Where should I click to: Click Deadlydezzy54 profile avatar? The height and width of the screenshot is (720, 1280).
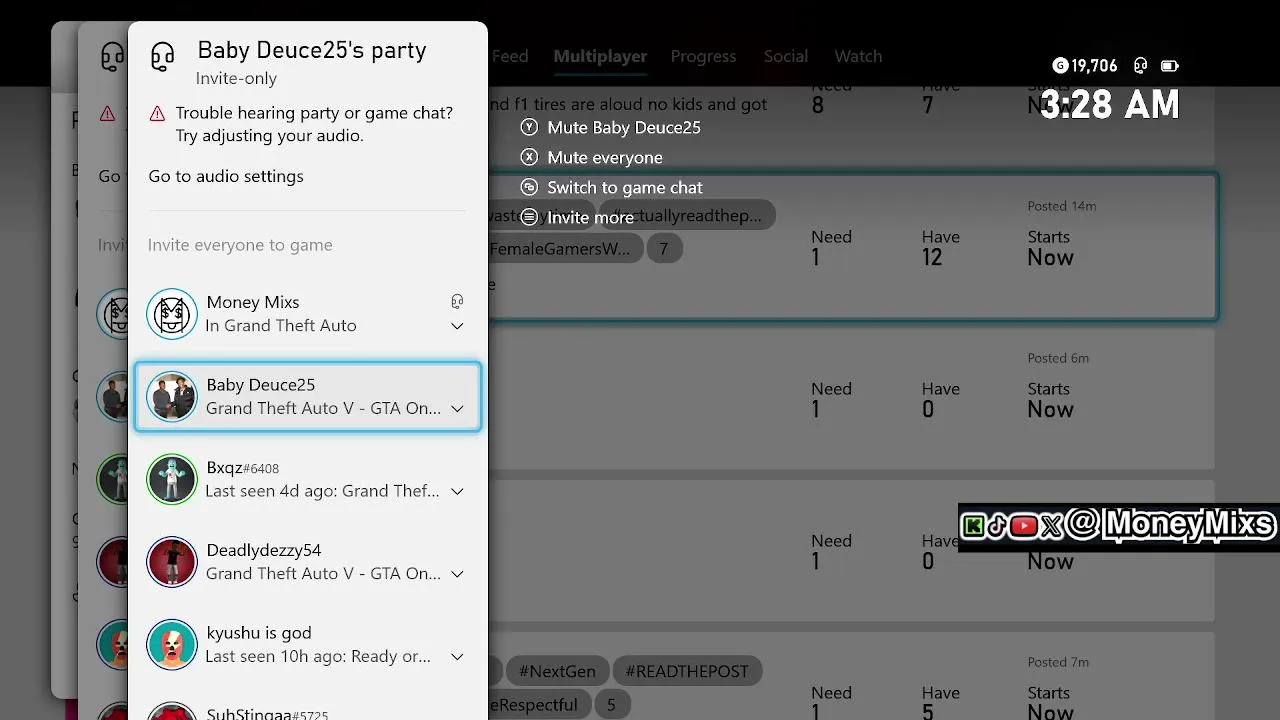coord(172,562)
